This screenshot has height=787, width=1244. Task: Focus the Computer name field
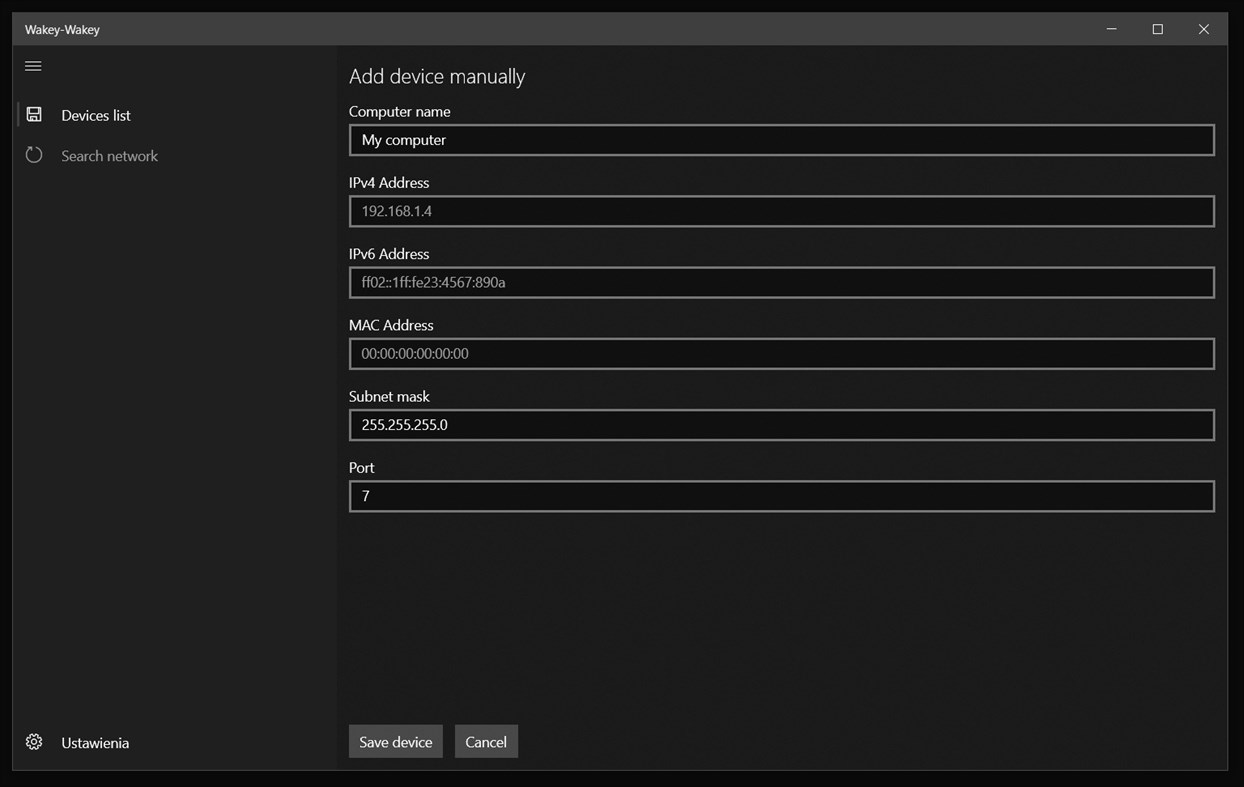click(x=781, y=140)
